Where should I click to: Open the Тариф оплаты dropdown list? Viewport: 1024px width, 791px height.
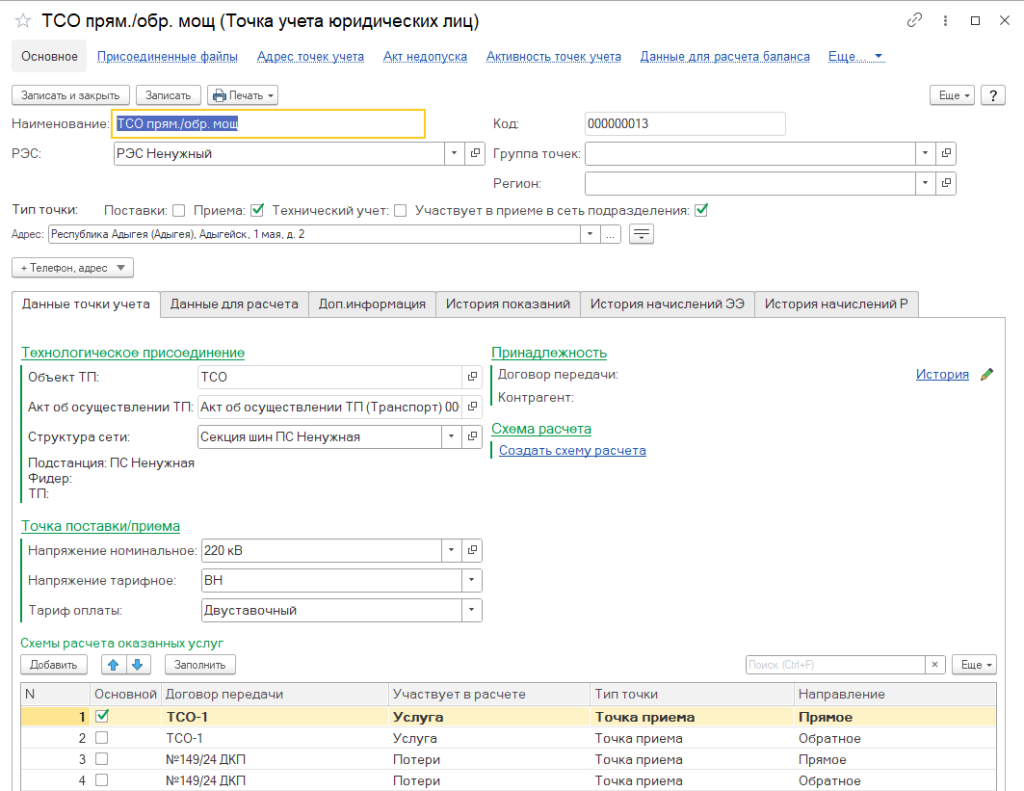click(x=472, y=610)
